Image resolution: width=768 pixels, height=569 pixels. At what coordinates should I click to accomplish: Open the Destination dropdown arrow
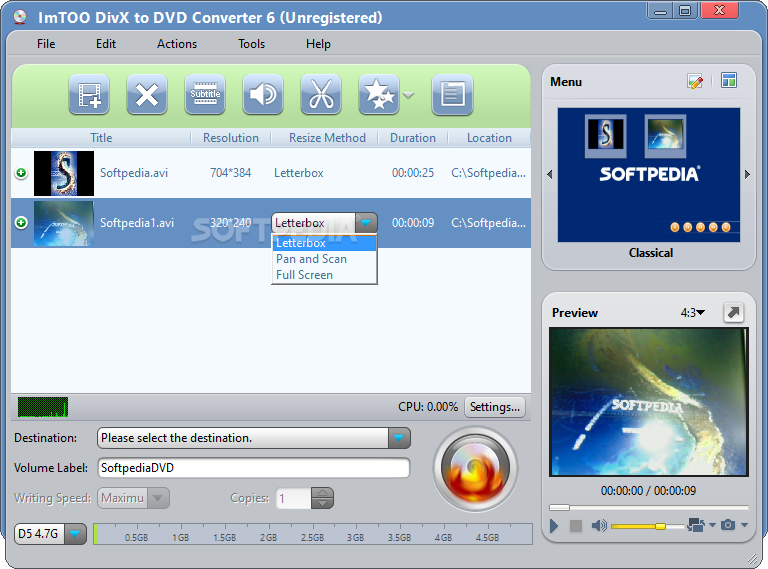(399, 438)
